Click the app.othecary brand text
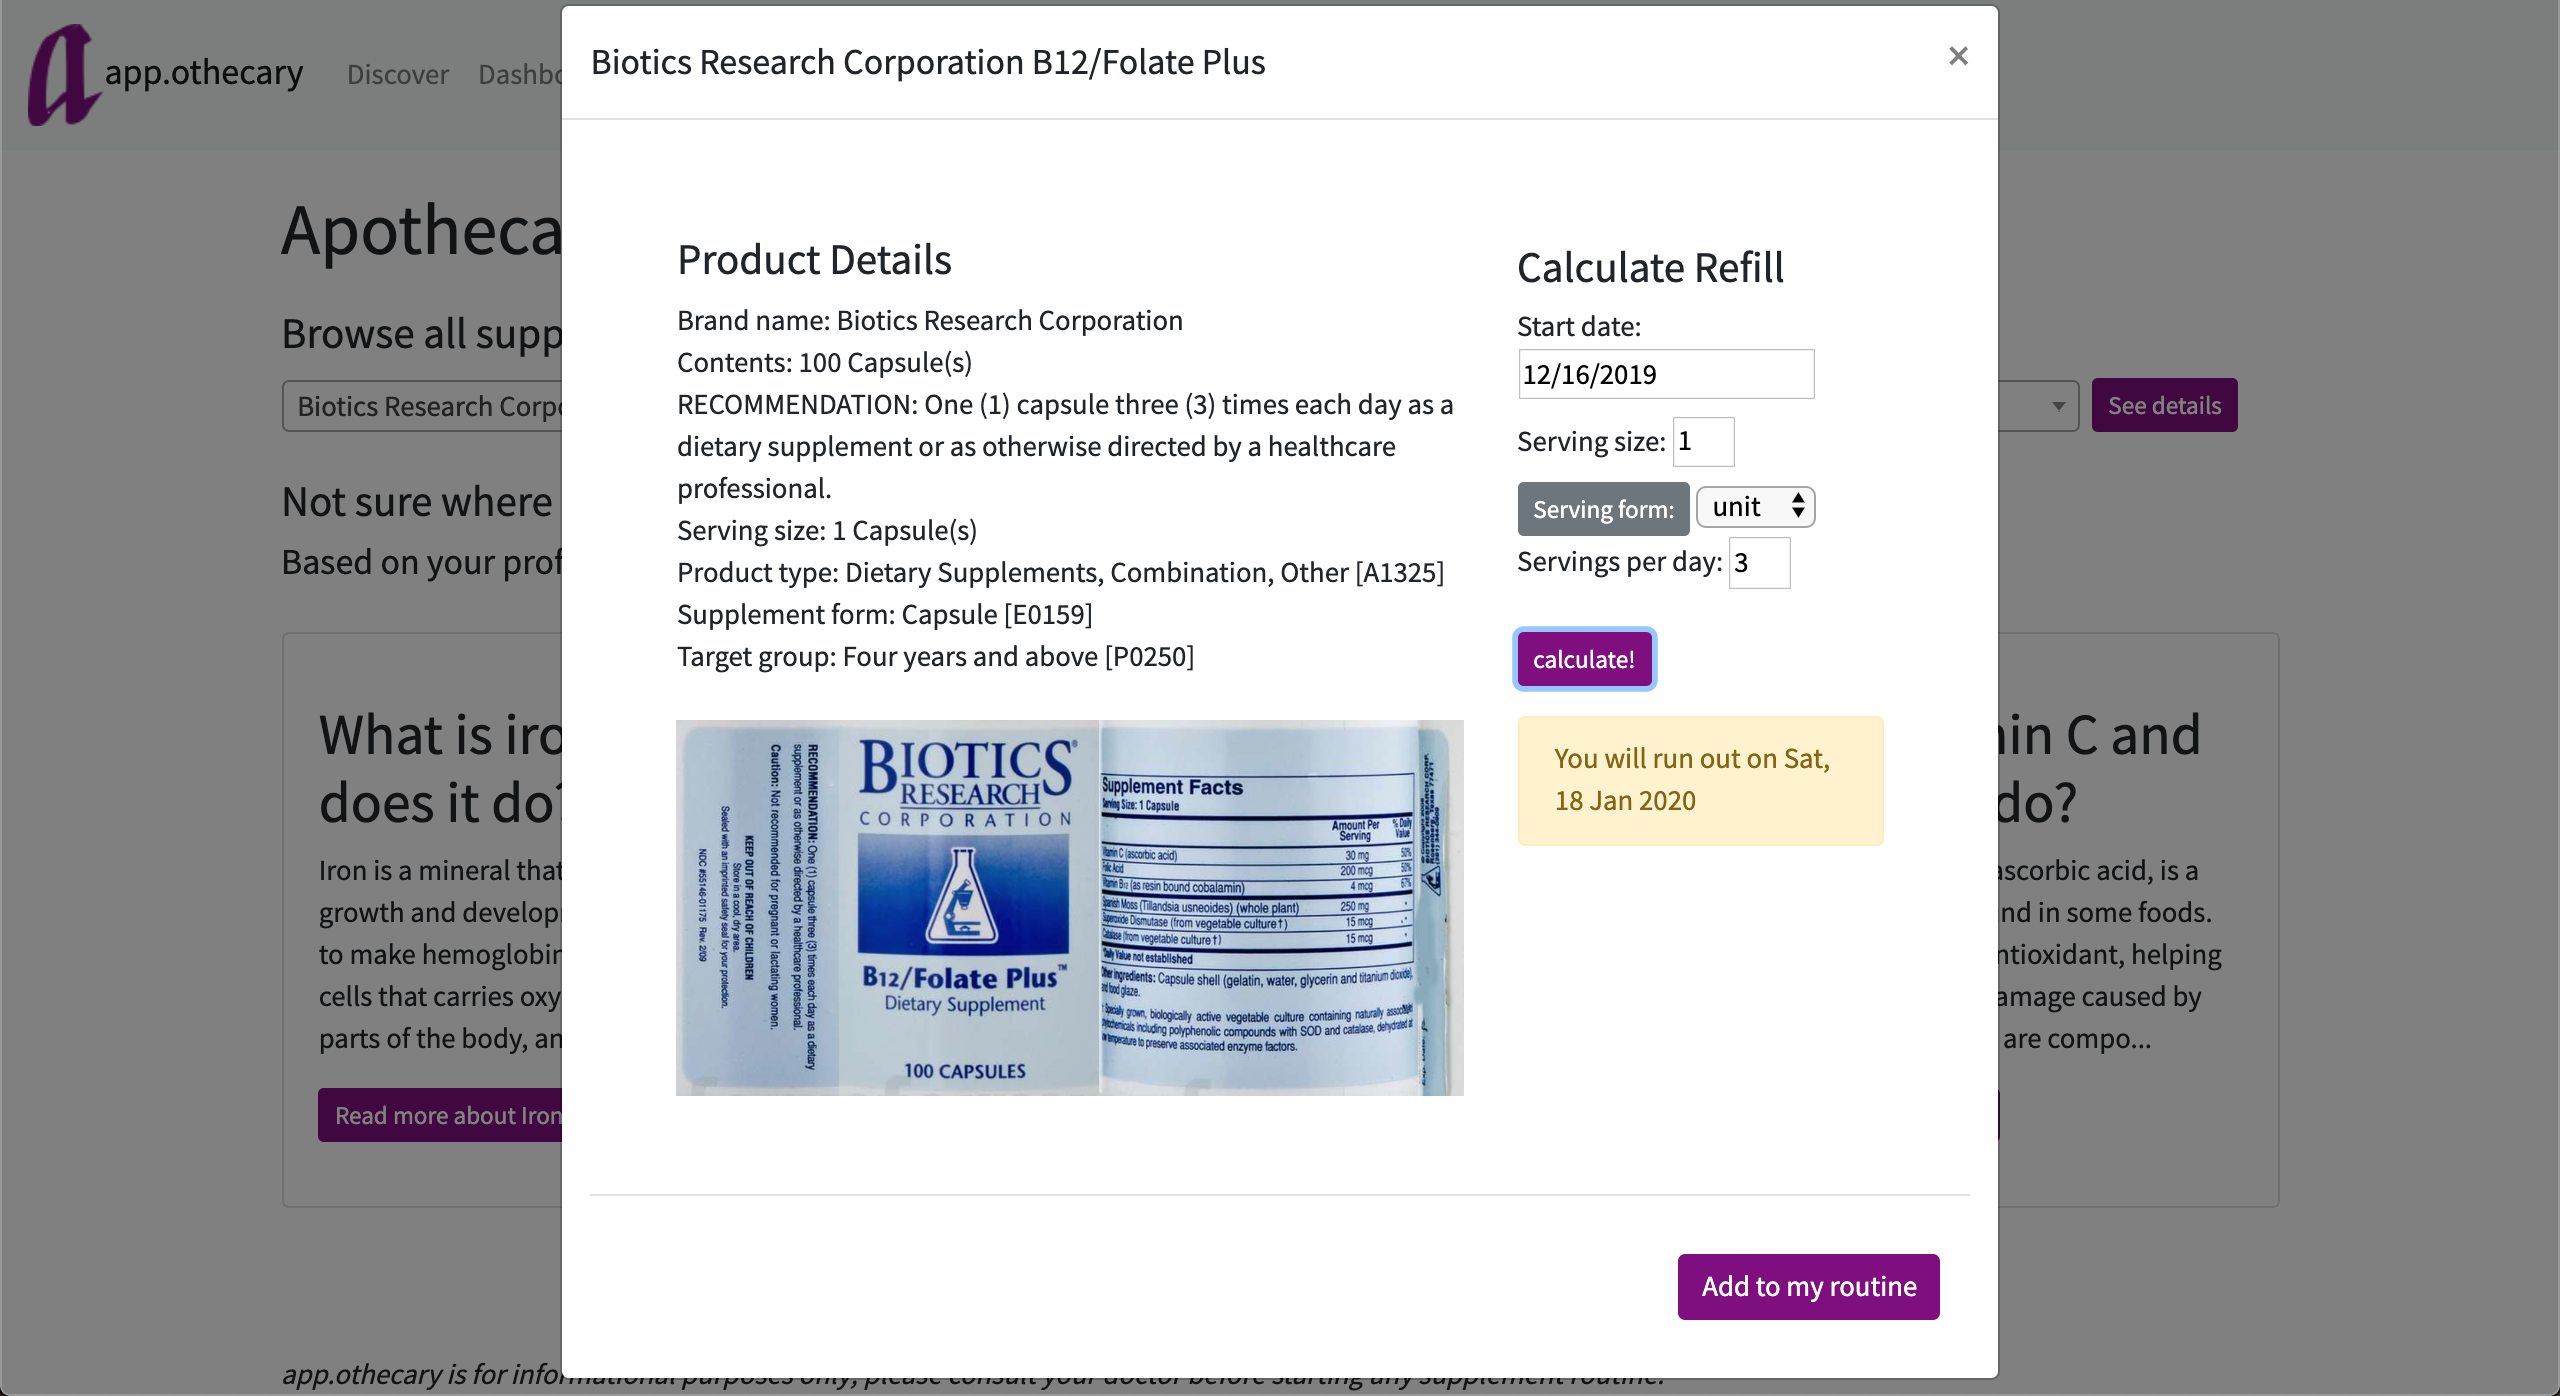Image resolution: width=2560 pixels, height=1396 pixels. pyautogui.click(x=204, y=72)
